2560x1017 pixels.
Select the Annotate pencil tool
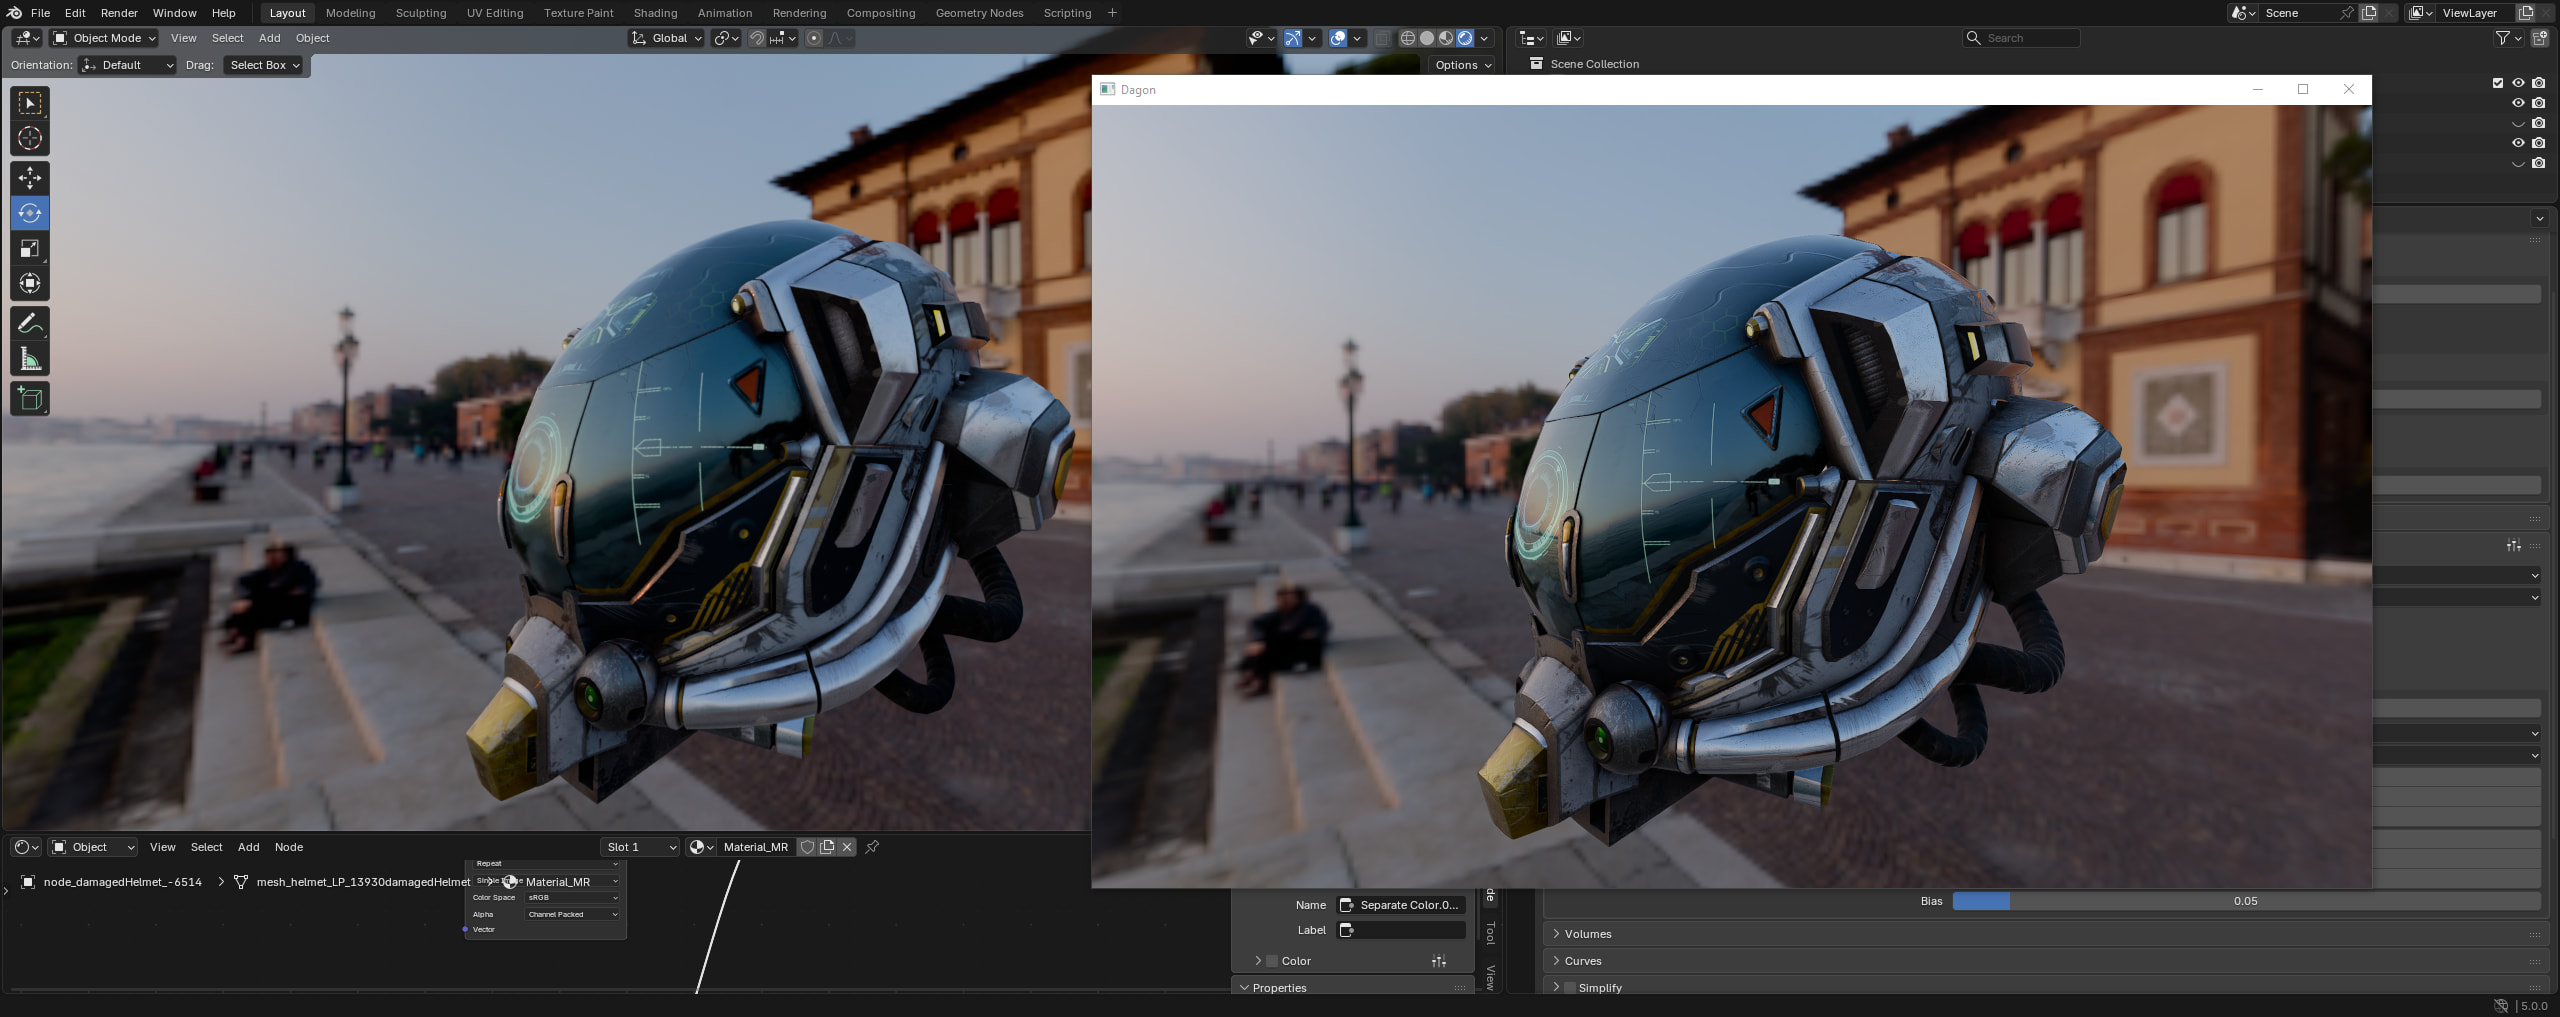pos(30,324)
